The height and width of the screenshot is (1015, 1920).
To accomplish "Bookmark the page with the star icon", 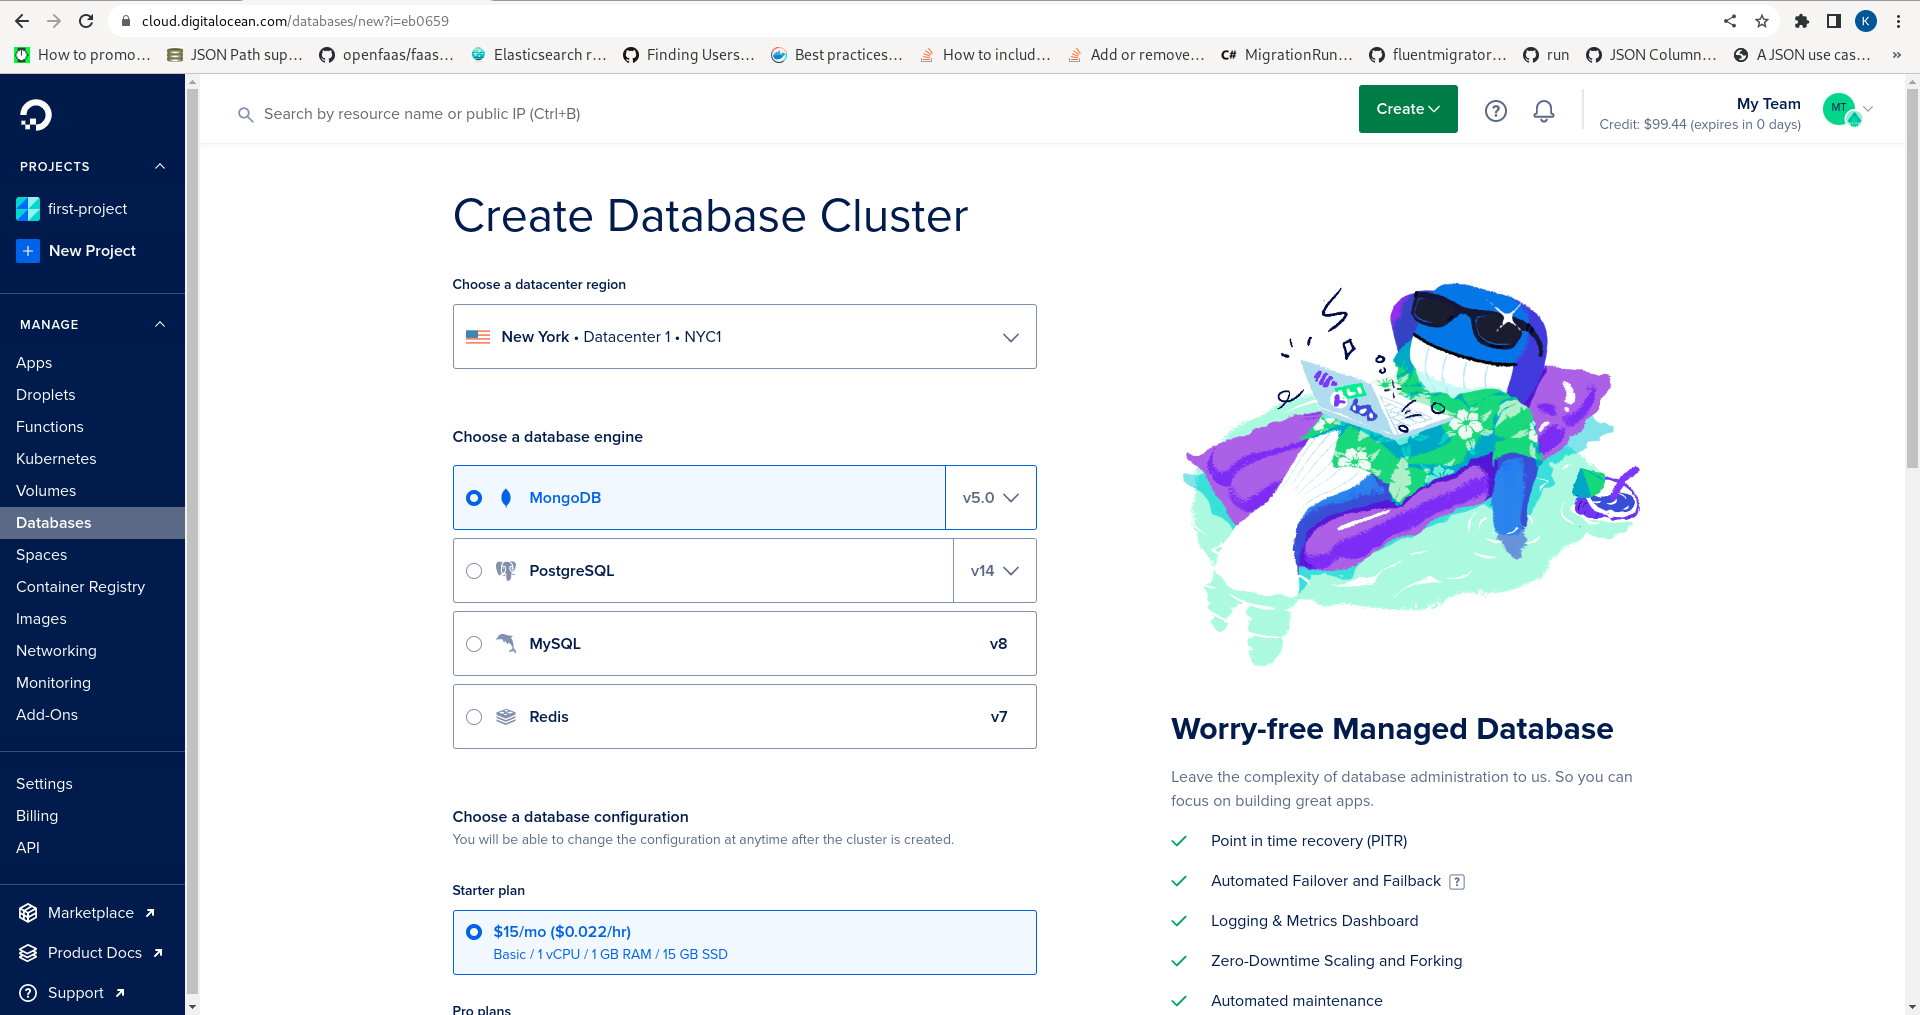I will (x=1762, y=21).
